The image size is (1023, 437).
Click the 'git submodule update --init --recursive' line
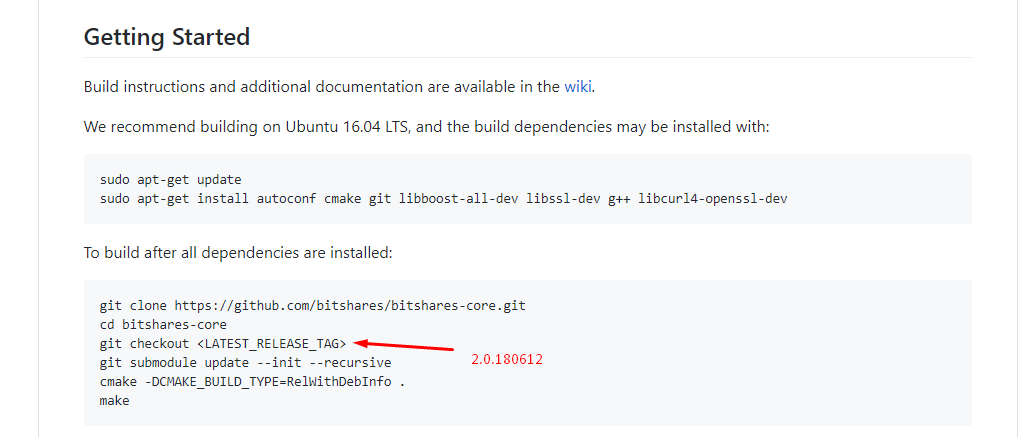245,362
